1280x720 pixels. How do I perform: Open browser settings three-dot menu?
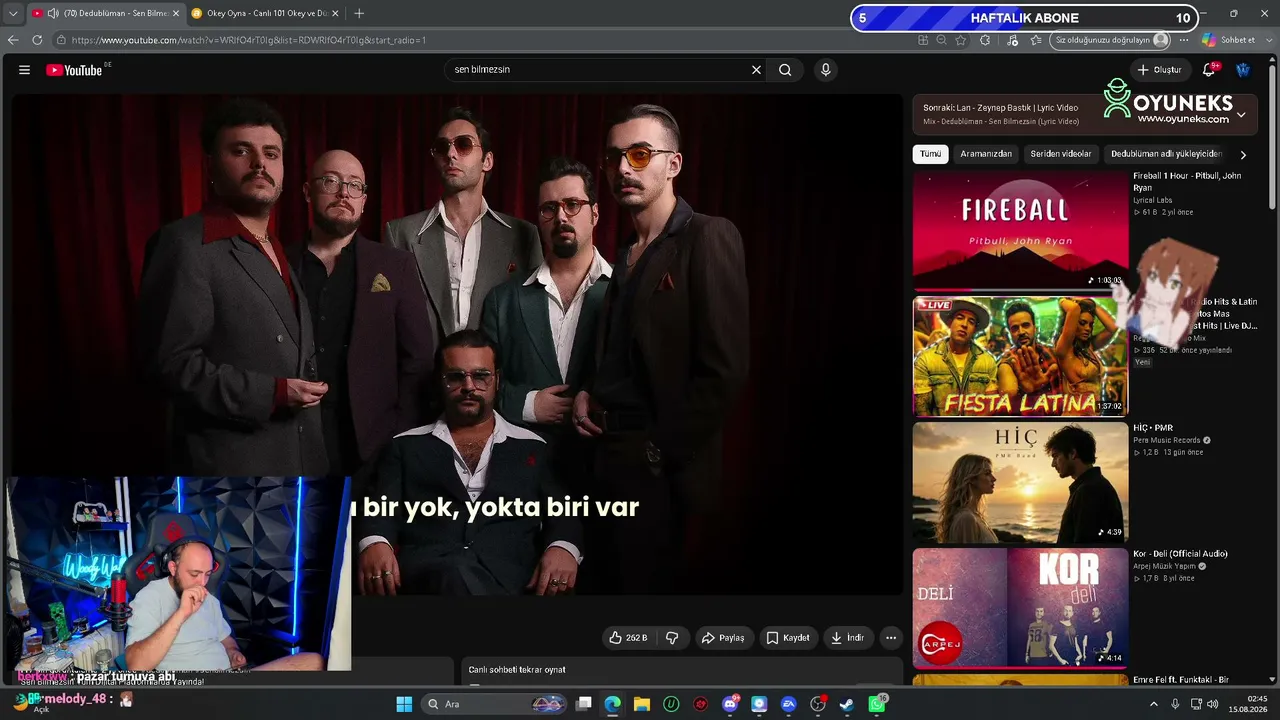click(1184, 40)
